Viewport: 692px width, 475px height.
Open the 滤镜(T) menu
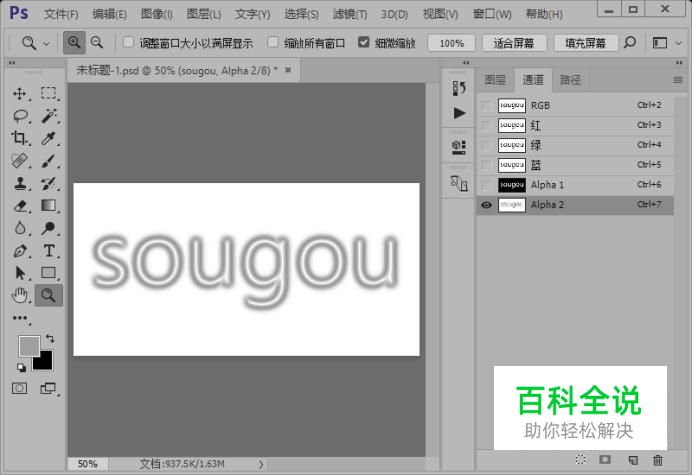[350, 15]
